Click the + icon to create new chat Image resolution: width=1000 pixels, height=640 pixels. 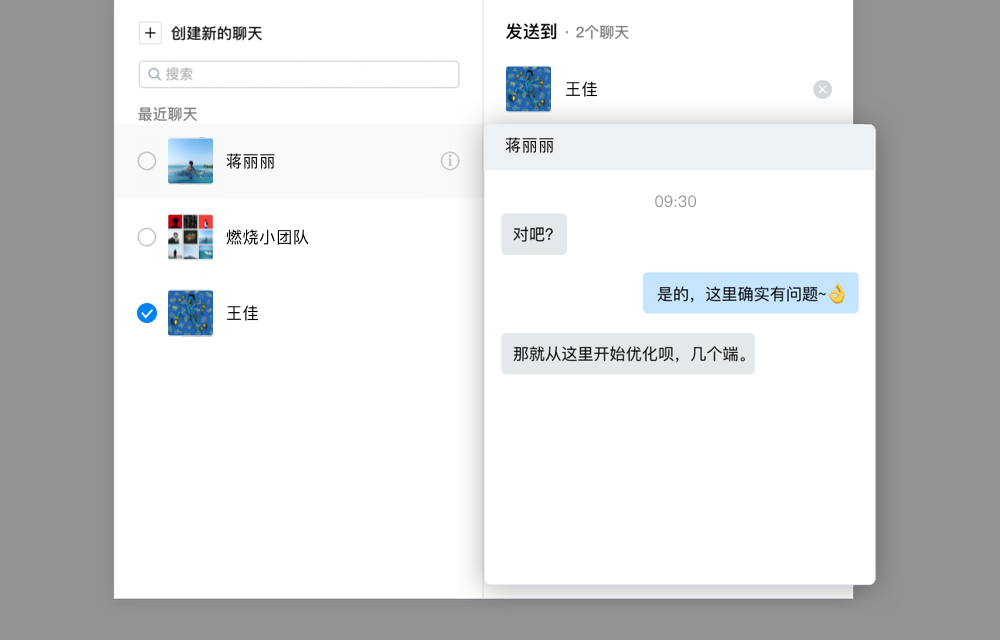(150, 32)
